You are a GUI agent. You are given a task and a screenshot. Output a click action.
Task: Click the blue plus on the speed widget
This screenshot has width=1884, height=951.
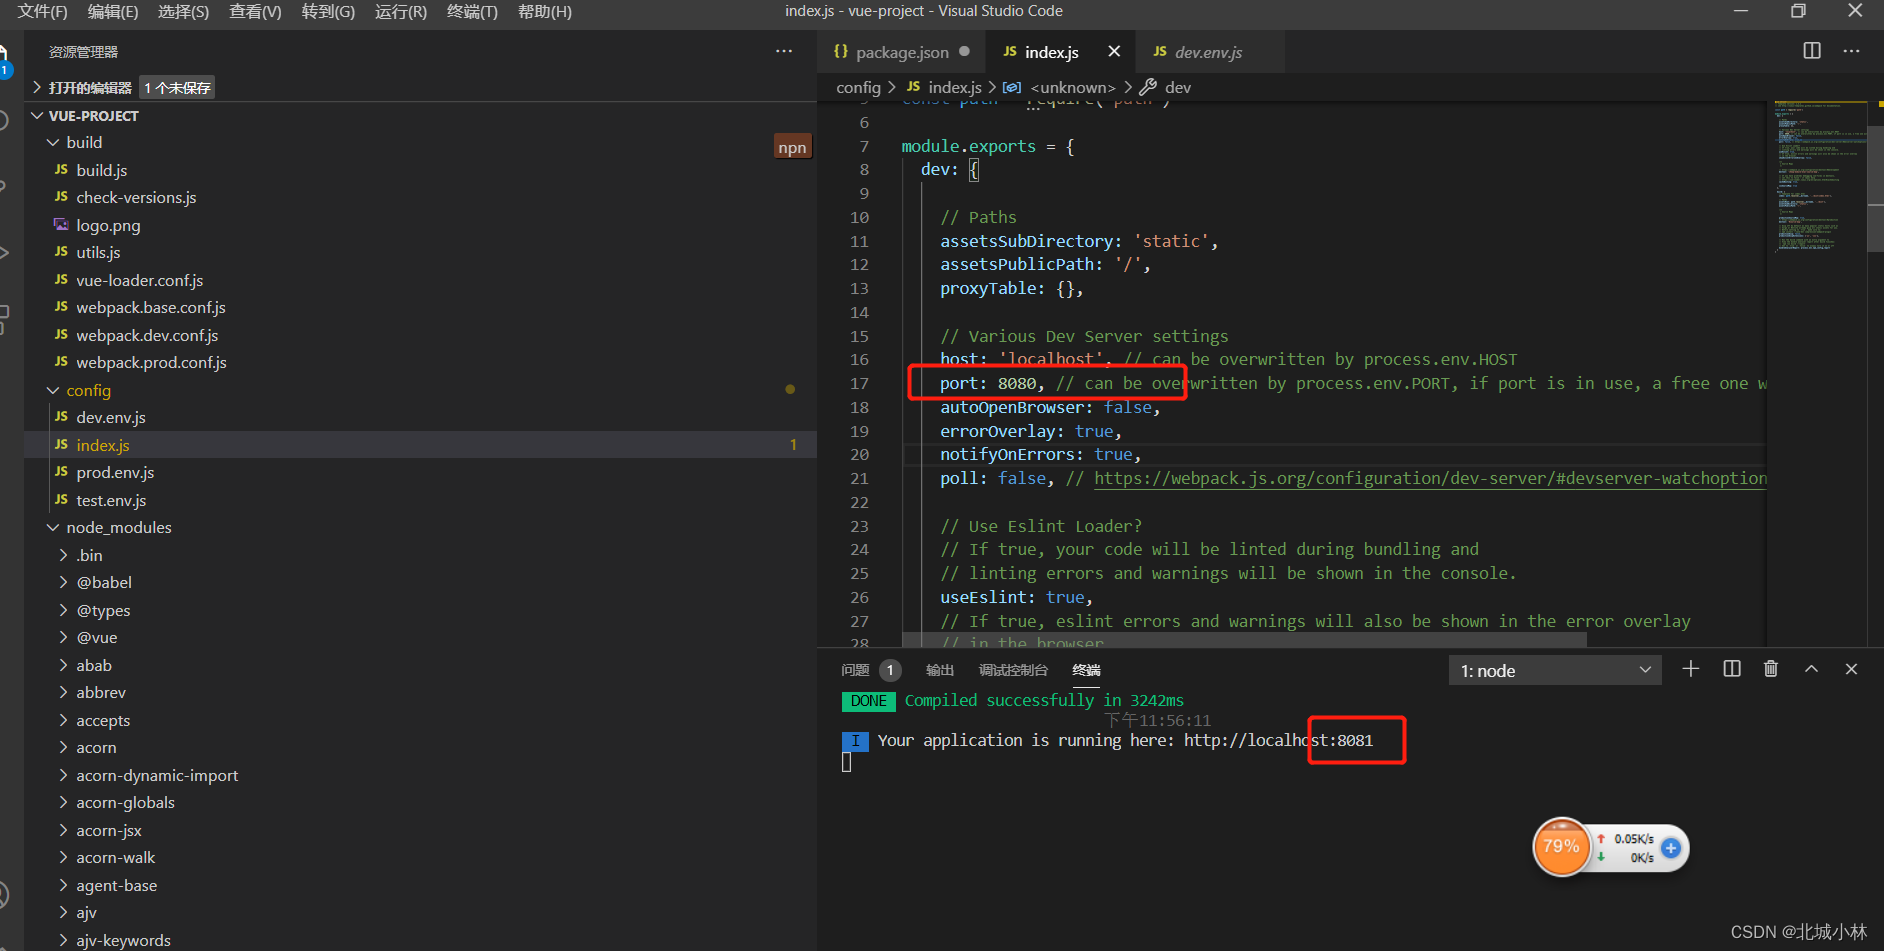[1671, 848]
